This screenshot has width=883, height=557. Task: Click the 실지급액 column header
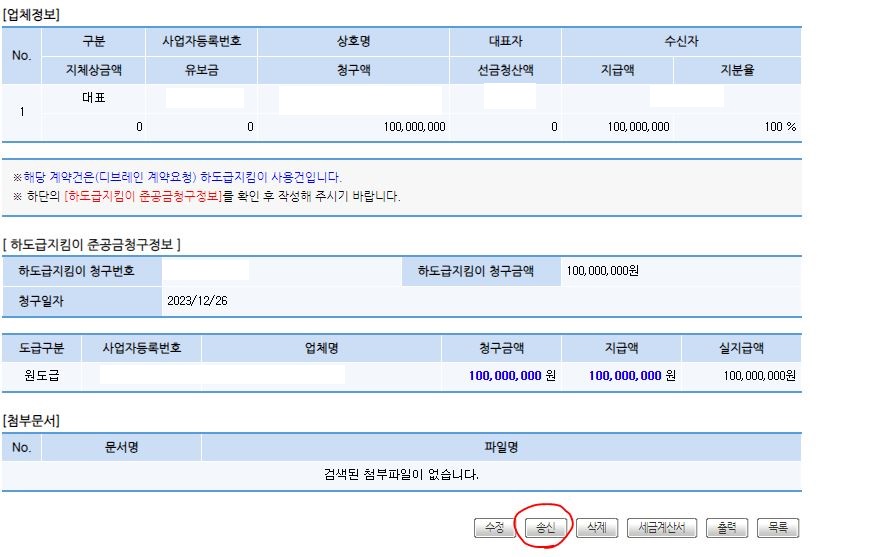tap(741, 348)
